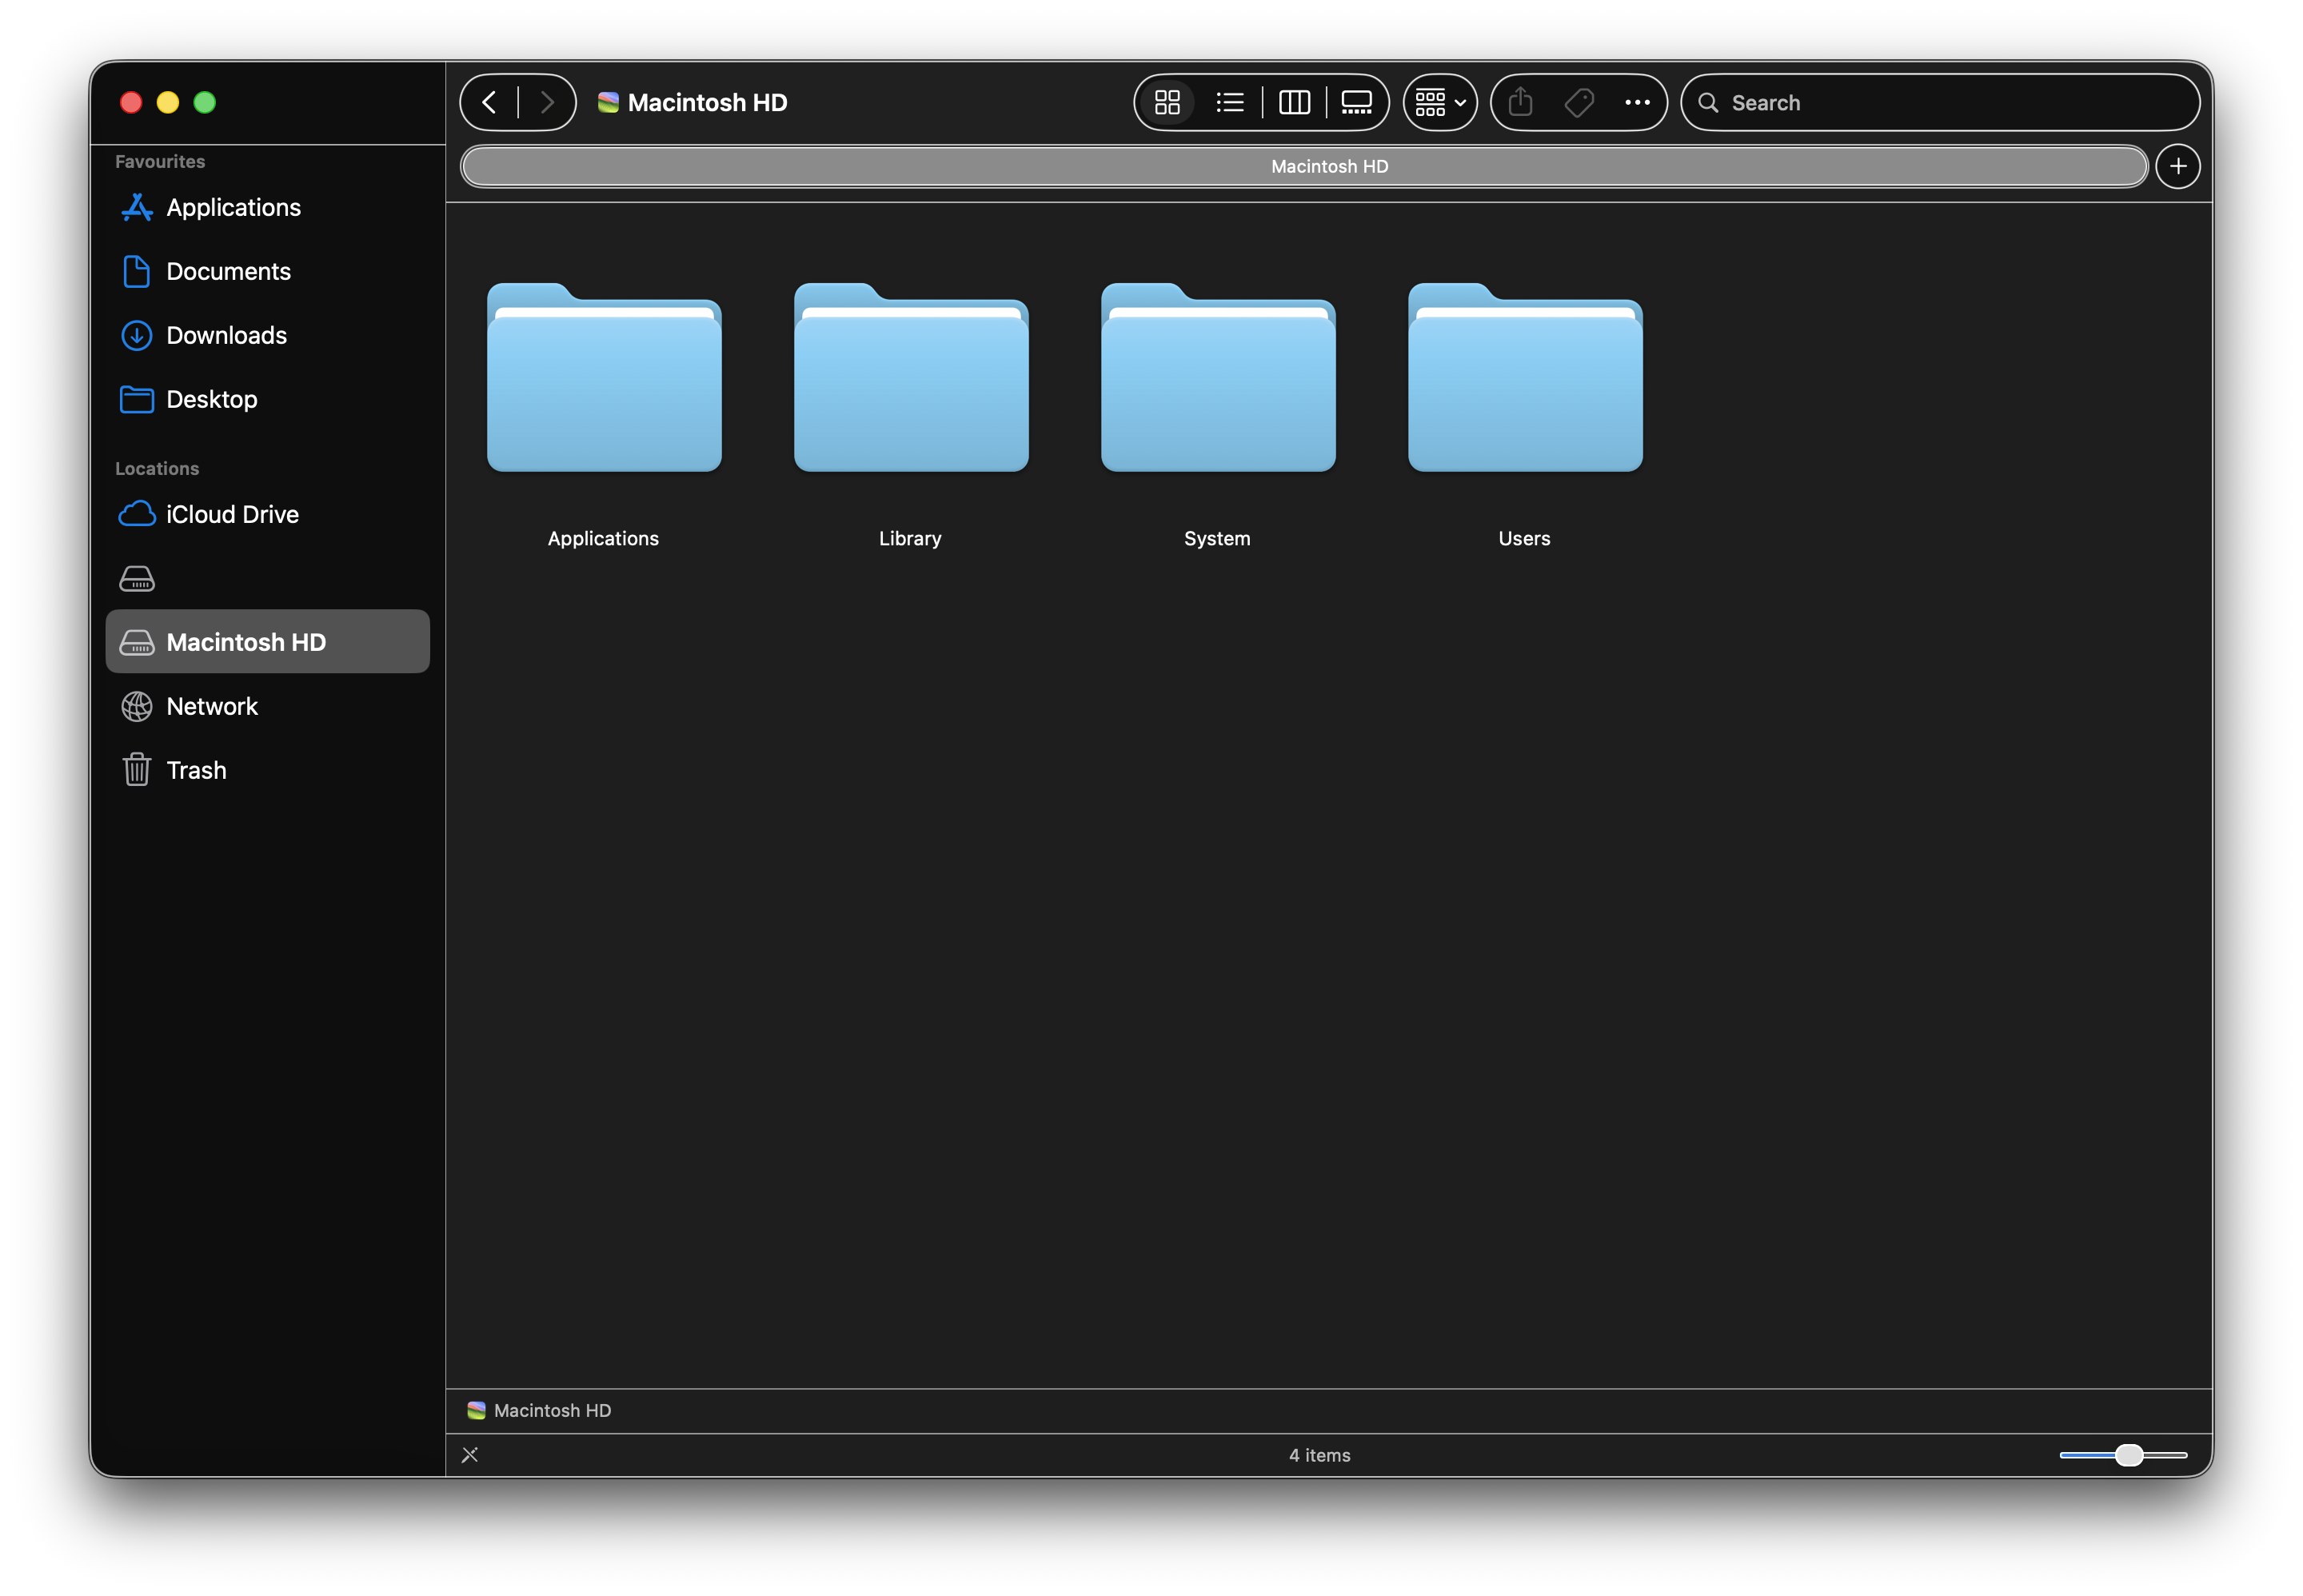Open Network in the sidebar
The width and height of the screenshot is (2303, 1596).
[x=267, y=706]
